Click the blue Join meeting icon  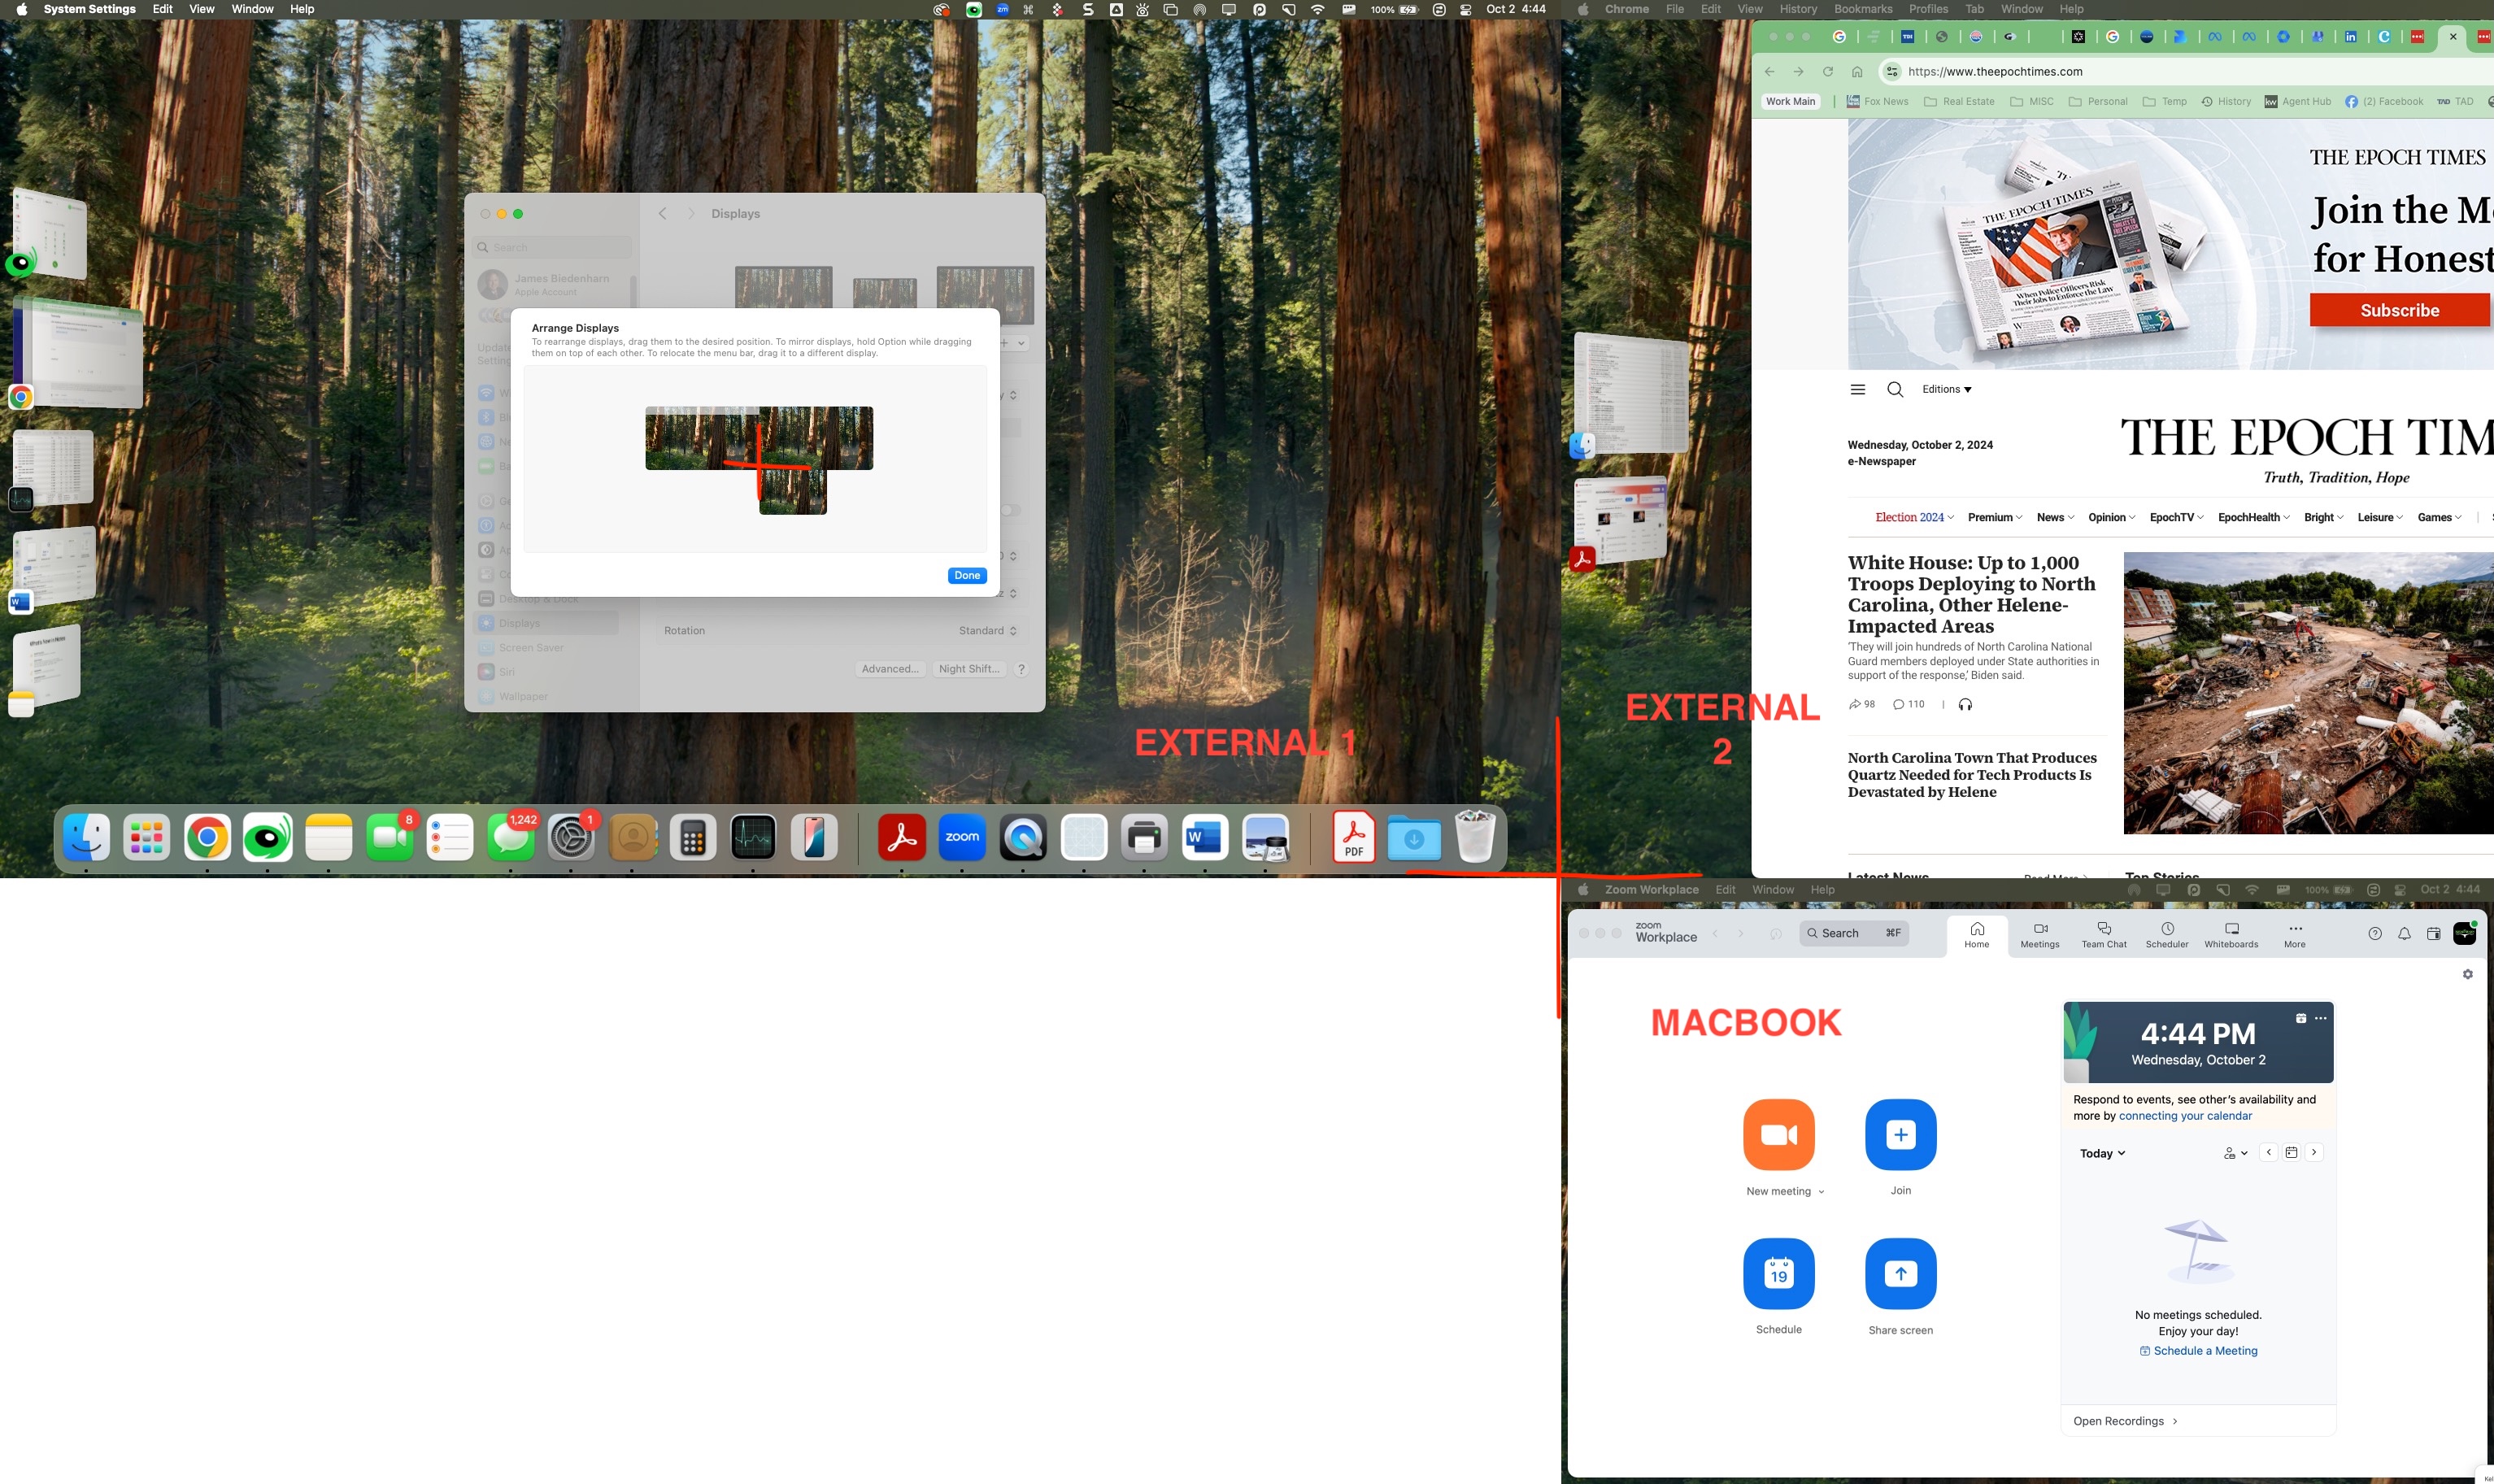point(1900,1134)
